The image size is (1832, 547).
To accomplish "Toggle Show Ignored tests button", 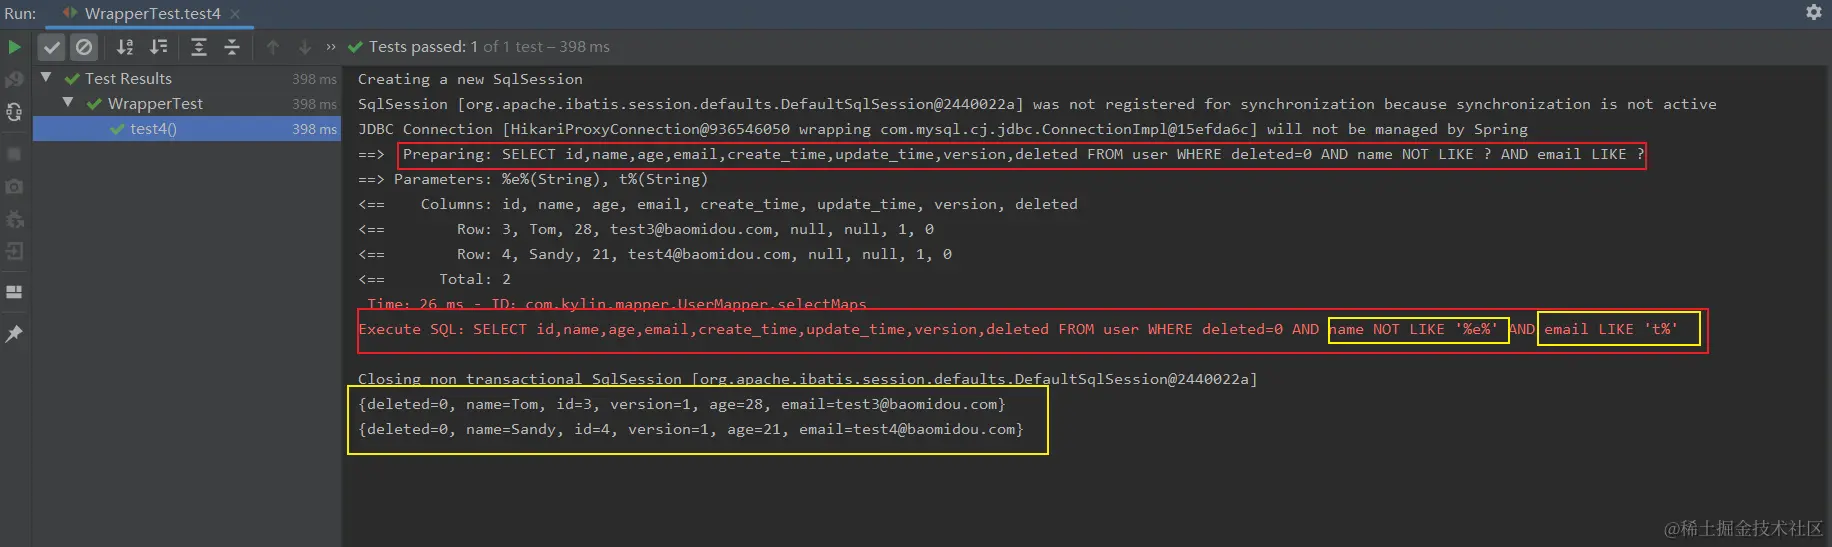I will point(85,47).
